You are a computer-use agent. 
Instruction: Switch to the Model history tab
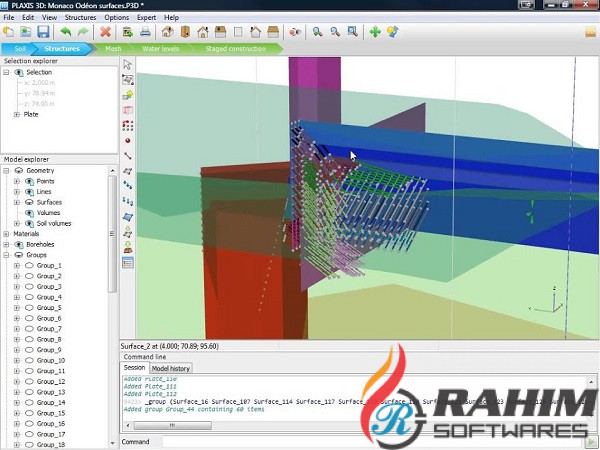click(x=171, y=369)
